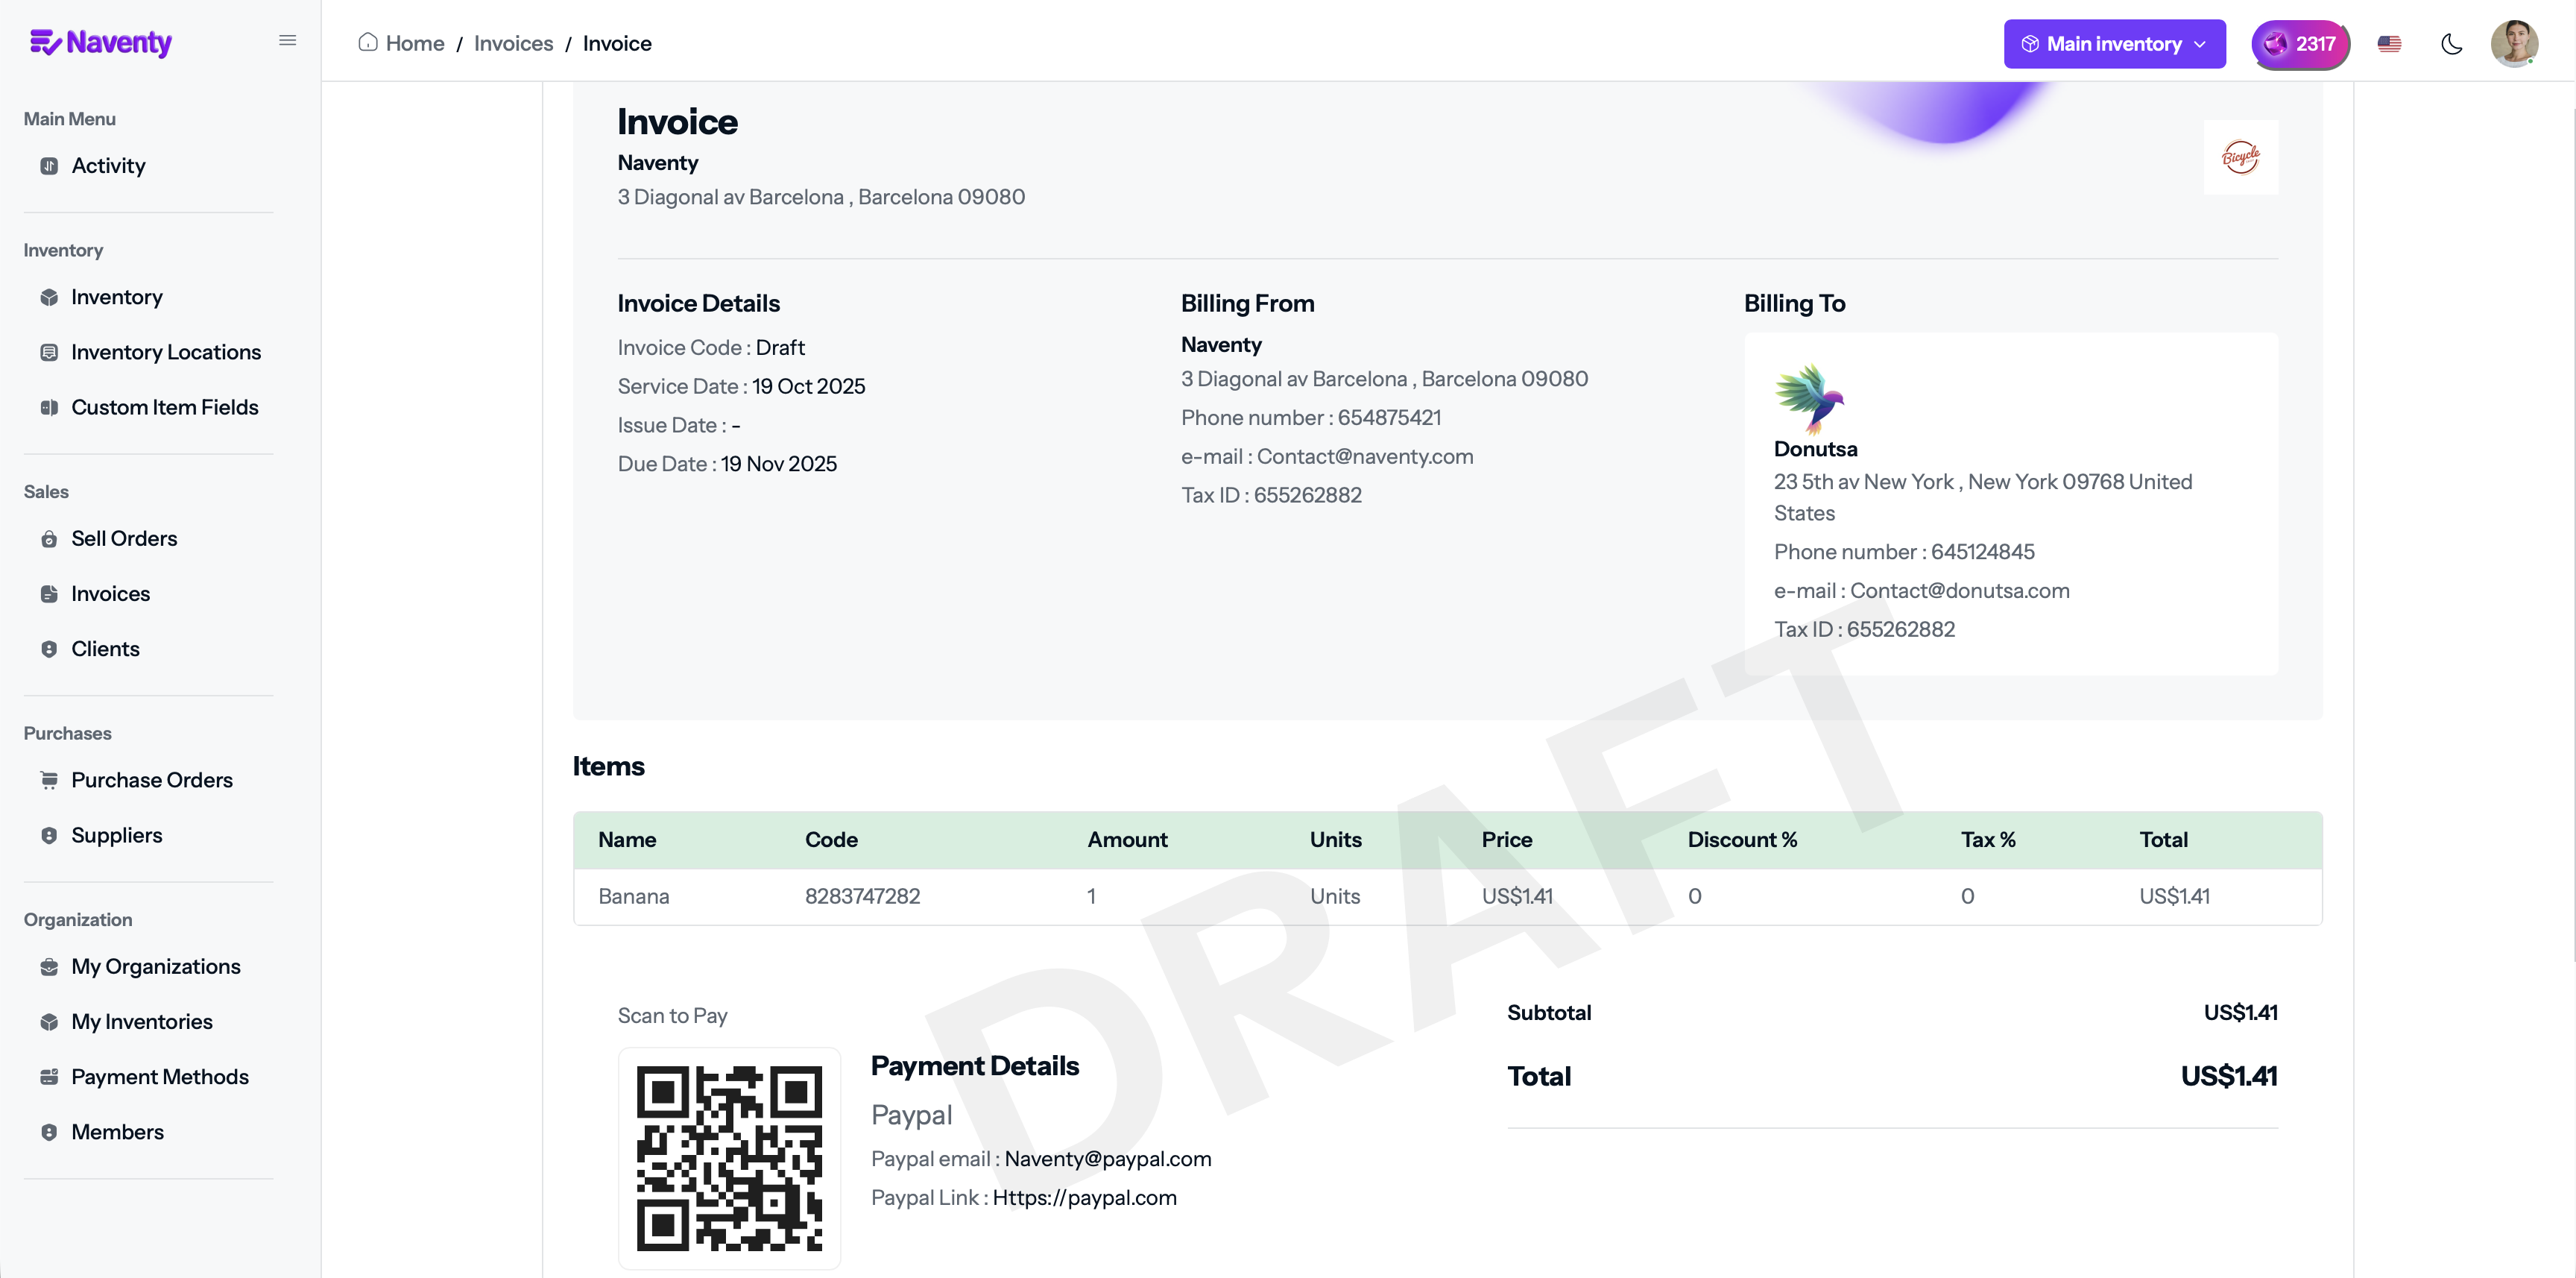Image resolution: width=2576 pixels, height=1278 pixels.
Task: Click the Scan to Pay QR code
Action: point(729,1158)
